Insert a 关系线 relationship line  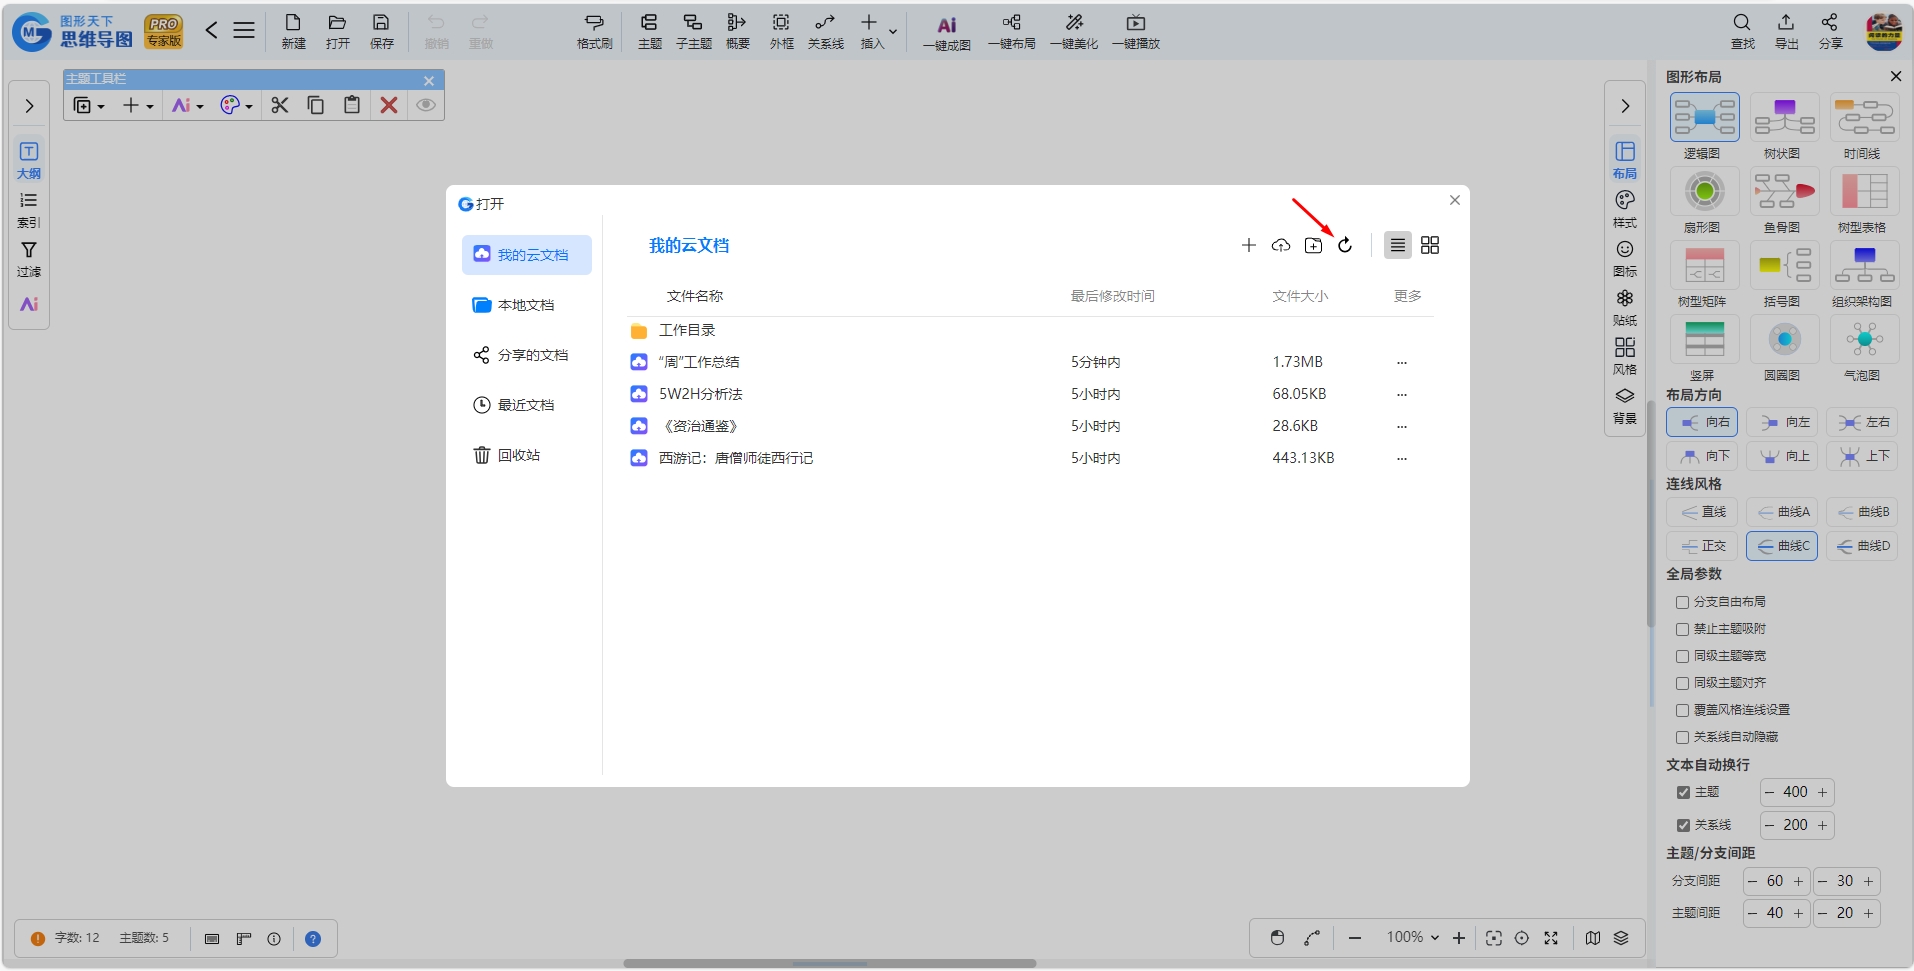click(825, 31)
